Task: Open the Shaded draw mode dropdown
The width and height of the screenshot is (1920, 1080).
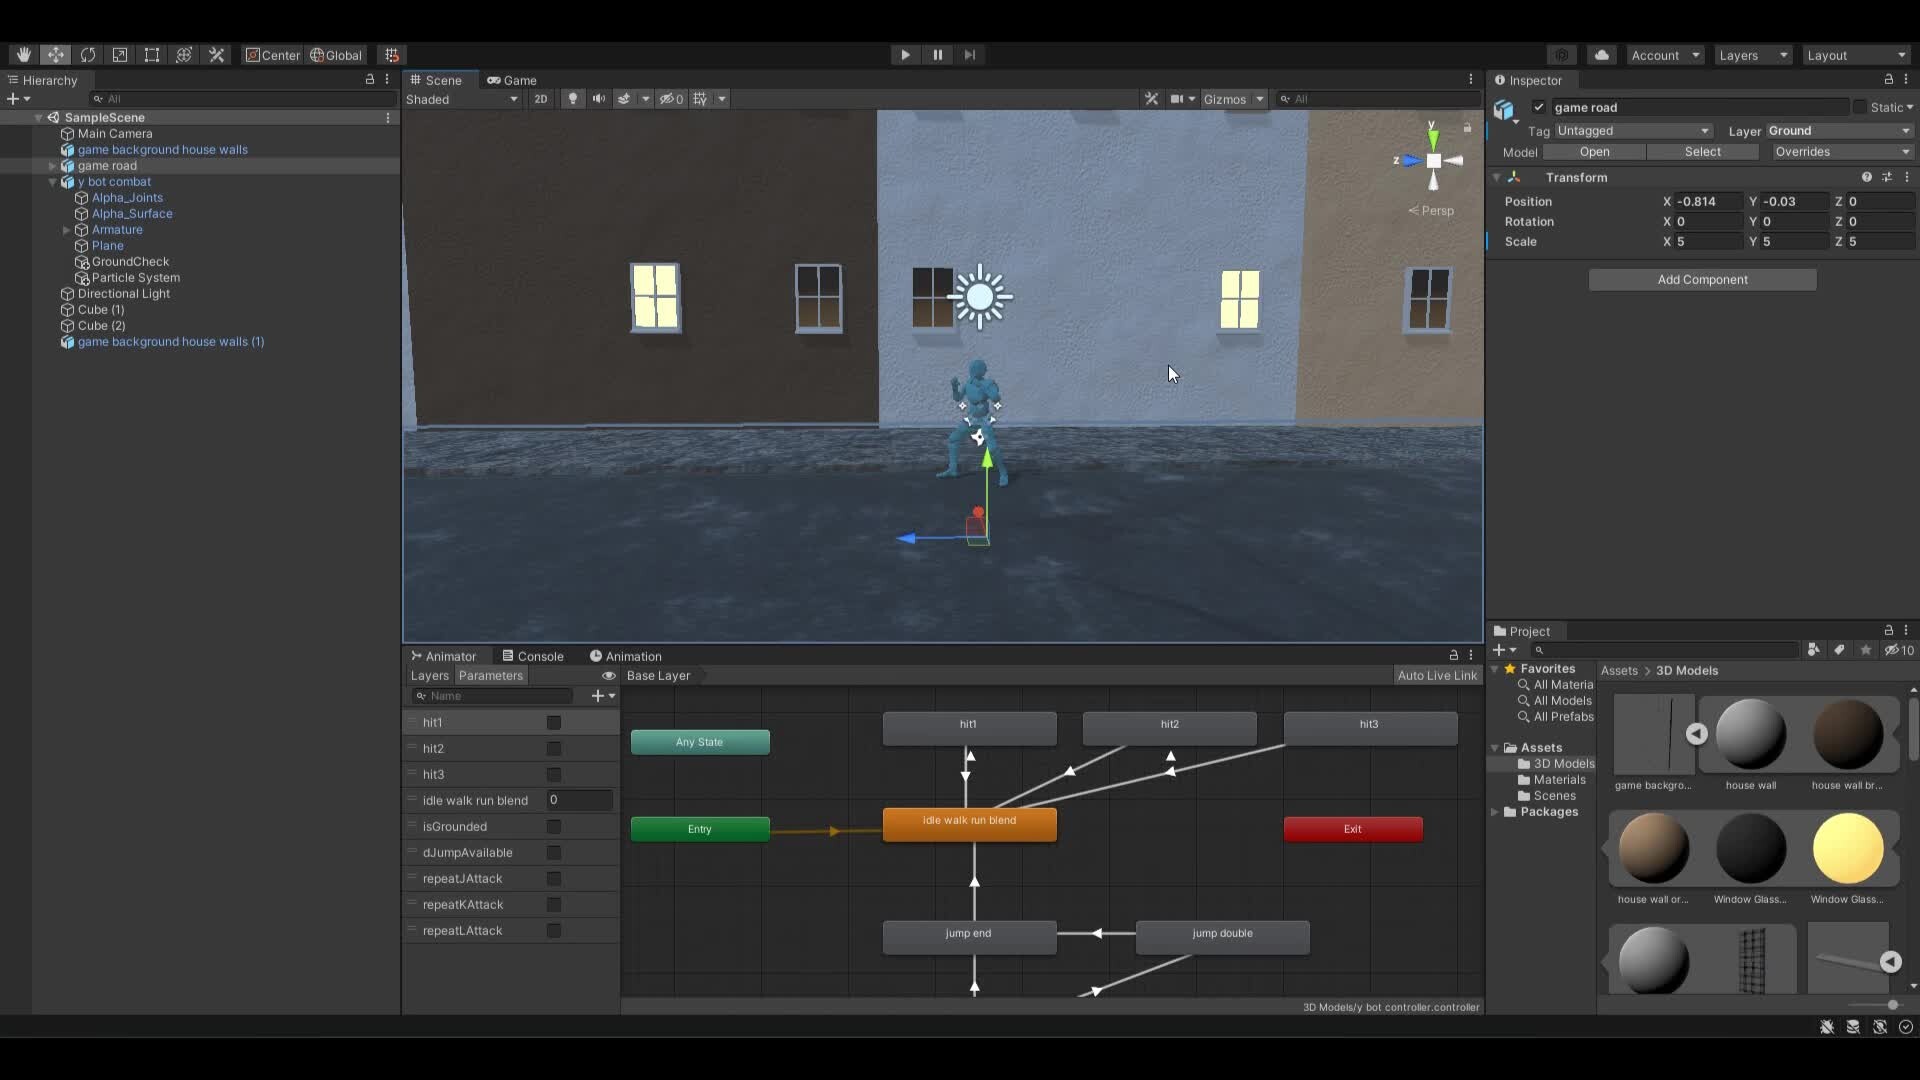Action: pos(462,99)
